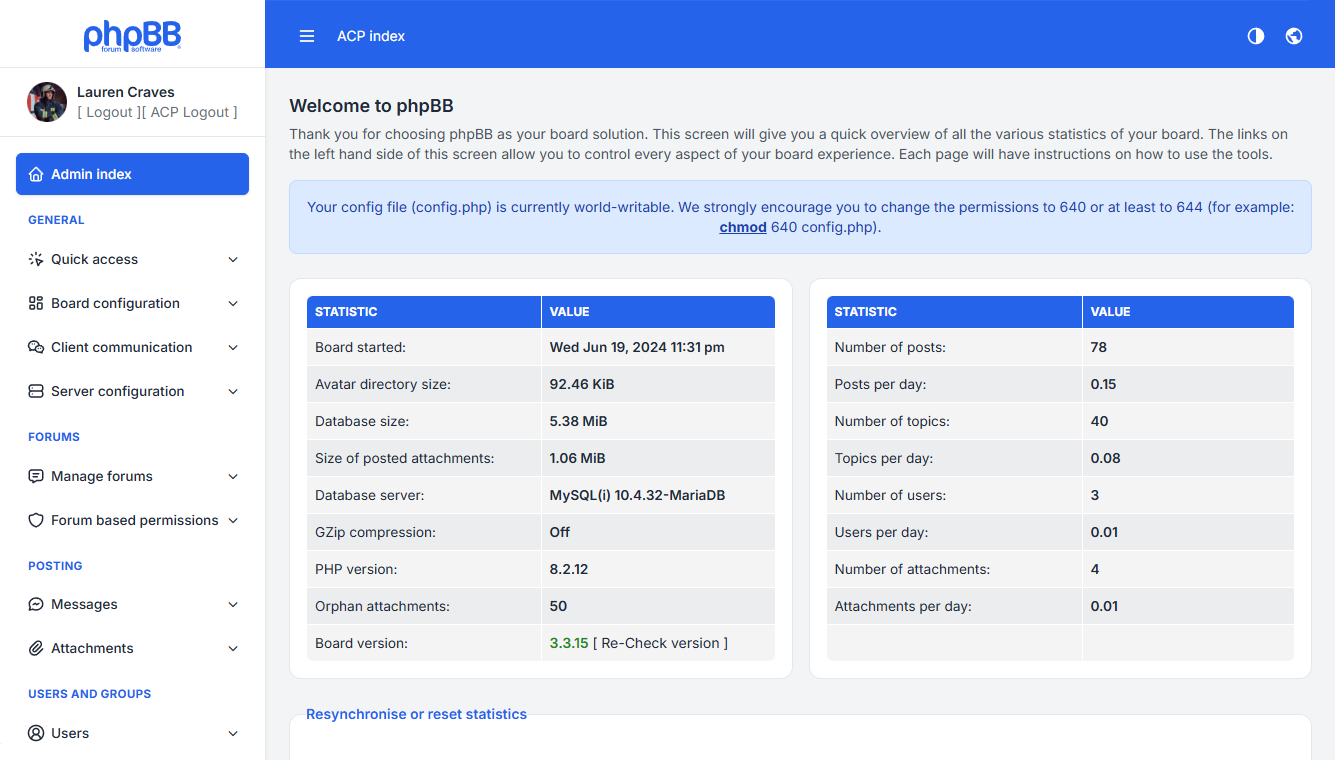Expand the Manage forums chevron
The width and height of the screenshot is (1335, 760).
[233, 476]
